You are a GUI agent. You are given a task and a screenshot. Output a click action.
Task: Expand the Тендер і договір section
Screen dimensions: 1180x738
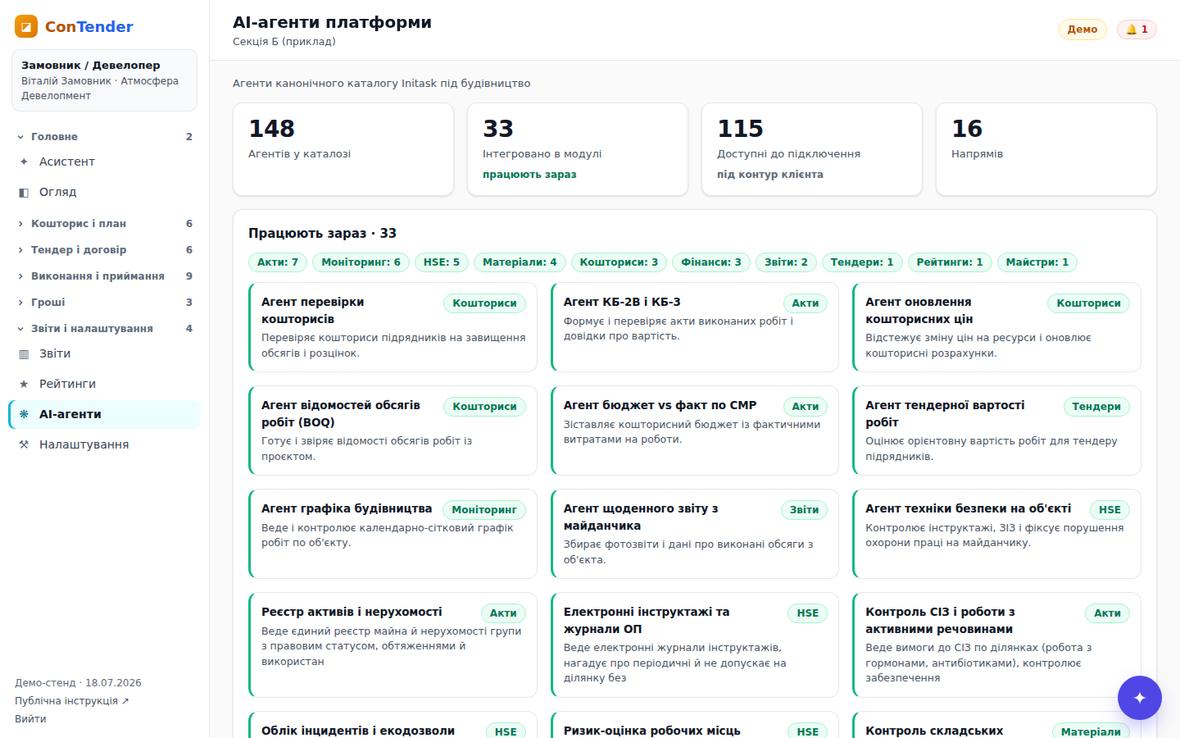105,250
